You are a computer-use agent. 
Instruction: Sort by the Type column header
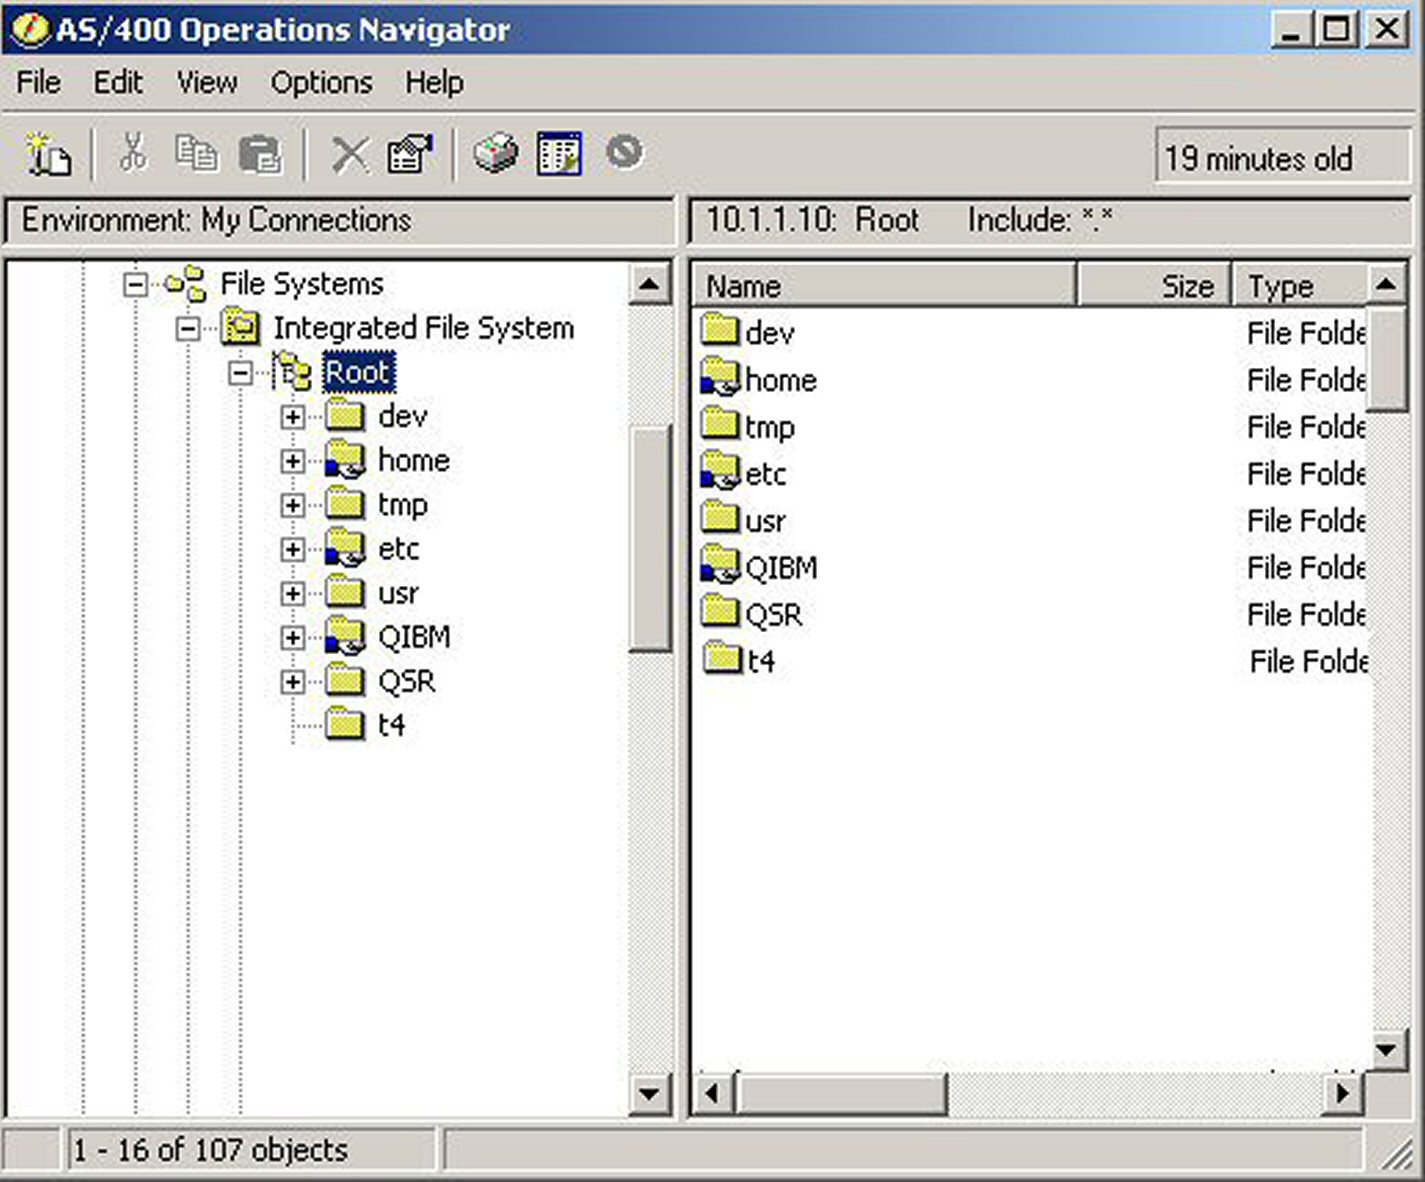click(1300, 286)
